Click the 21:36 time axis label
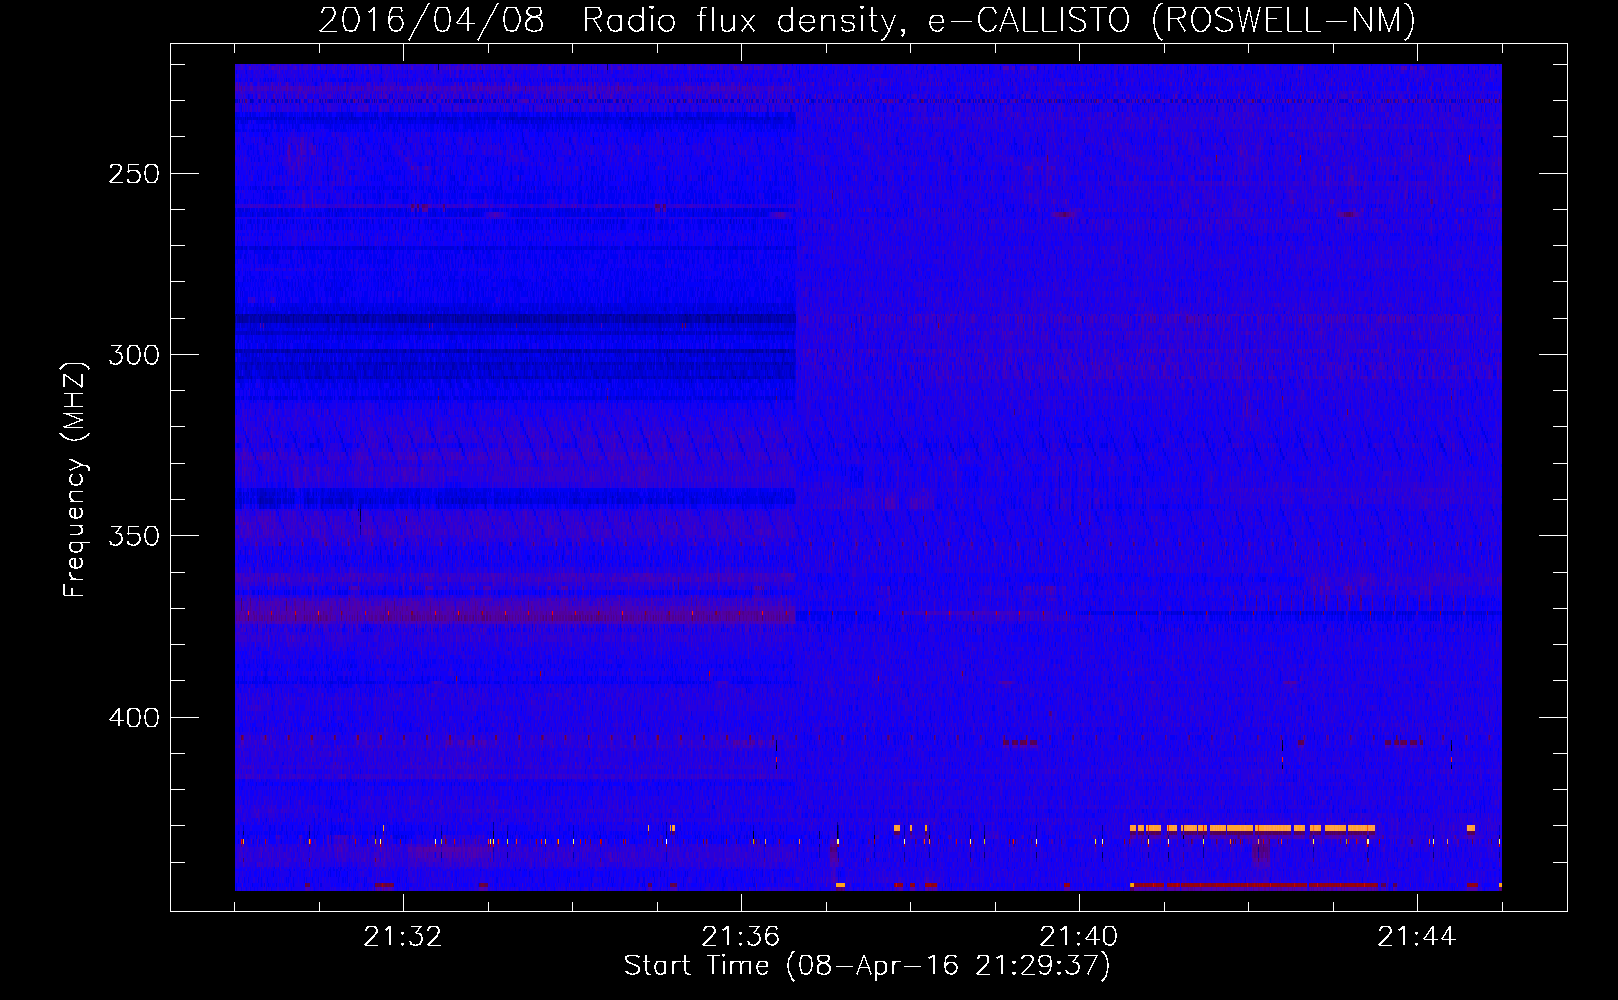Image resolution: width=1618 pixels, height=1000 pixels. [x=740, y=937]
